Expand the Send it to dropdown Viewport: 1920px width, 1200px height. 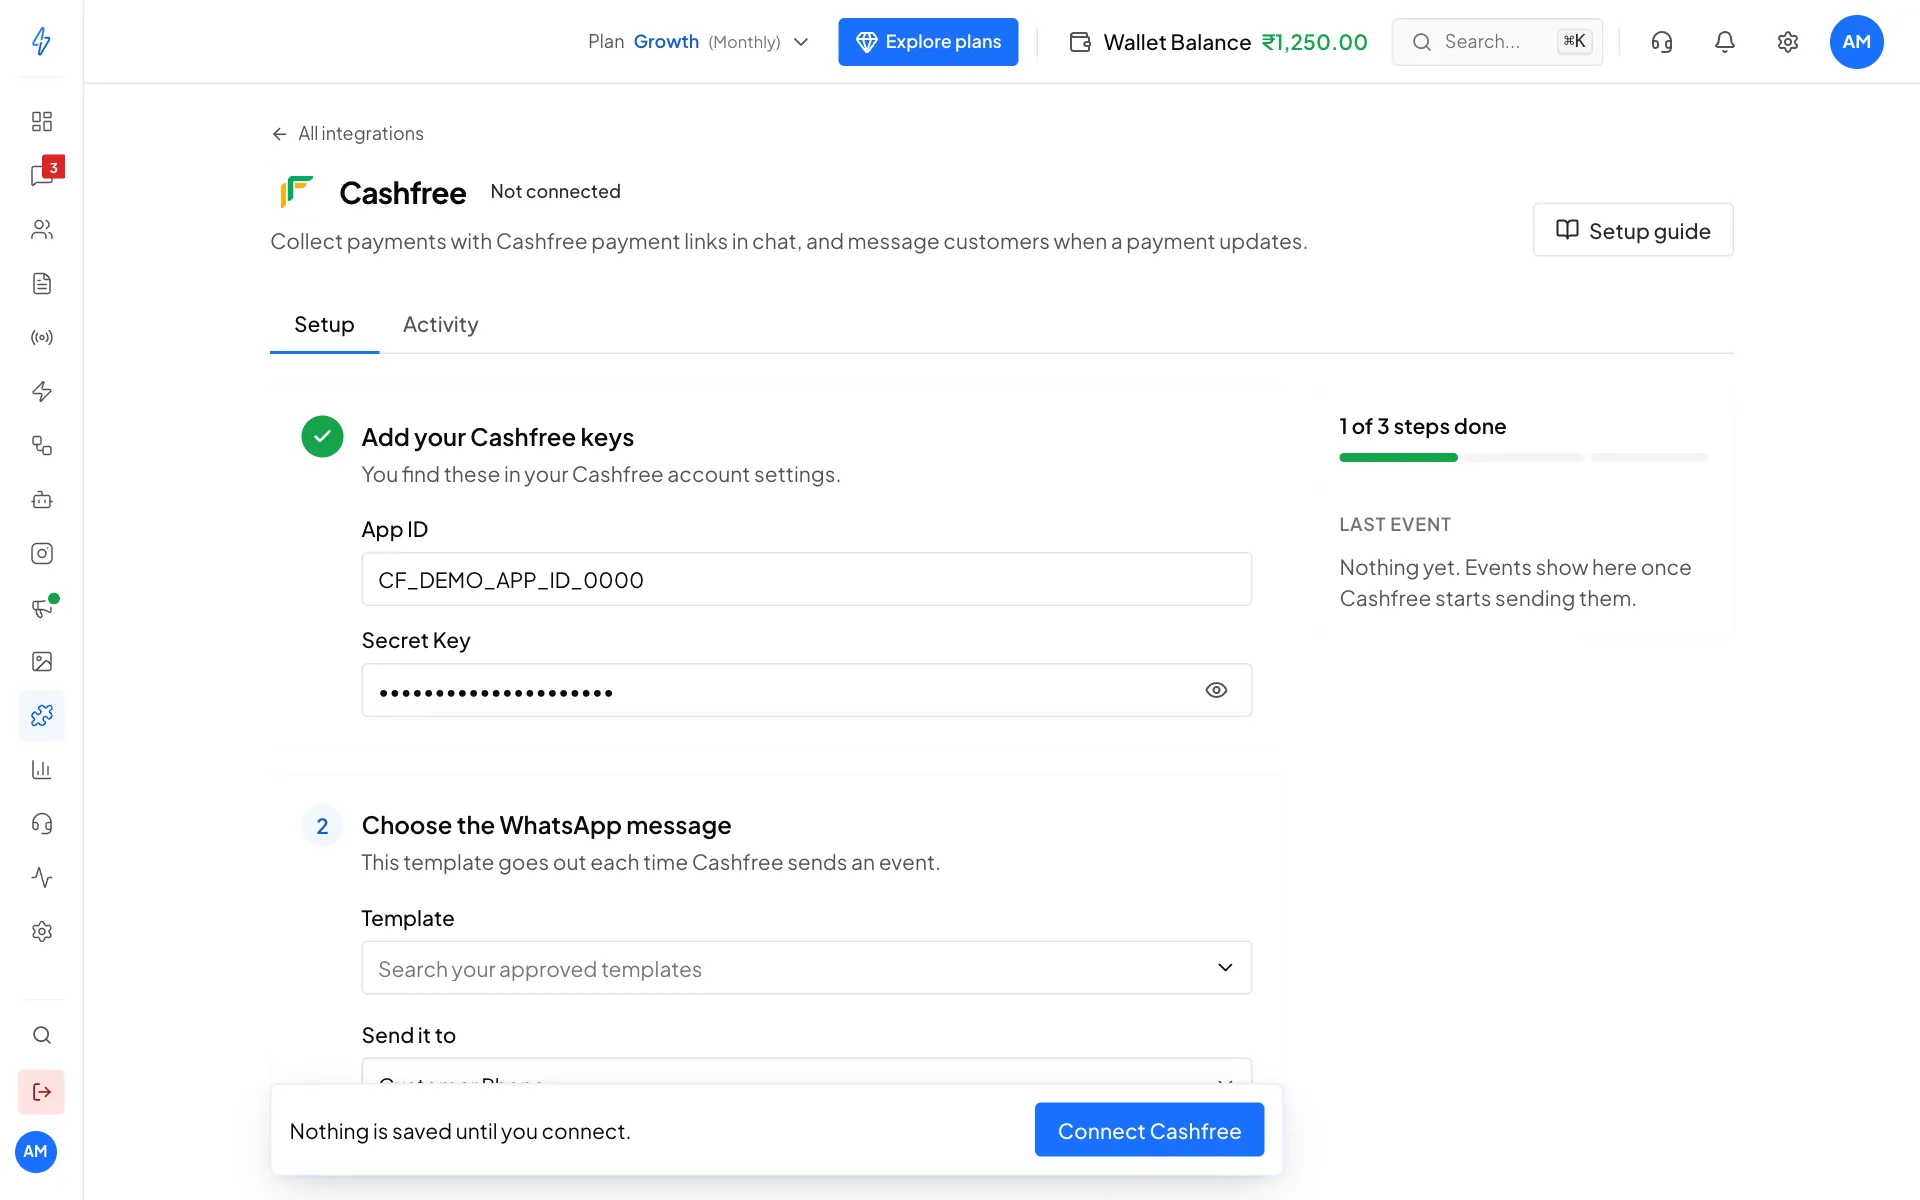(806, 1072)
